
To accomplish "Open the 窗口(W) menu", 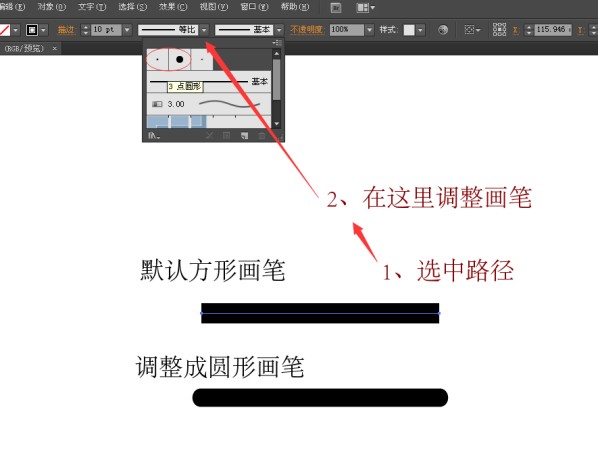I will (254, 7).
